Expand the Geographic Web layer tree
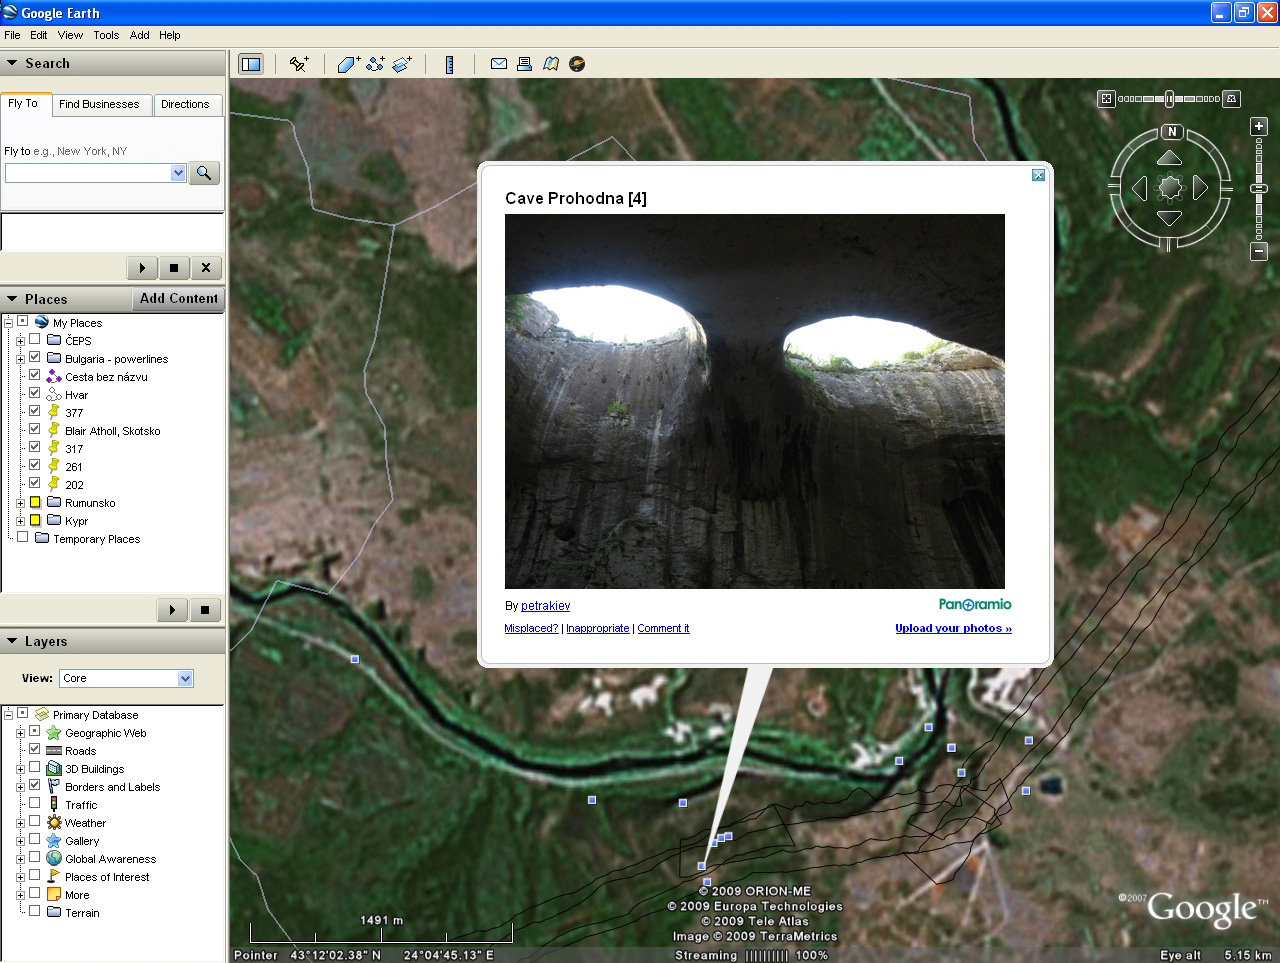The width and height of the screenshot is (1280, 963). click(20, 733)
